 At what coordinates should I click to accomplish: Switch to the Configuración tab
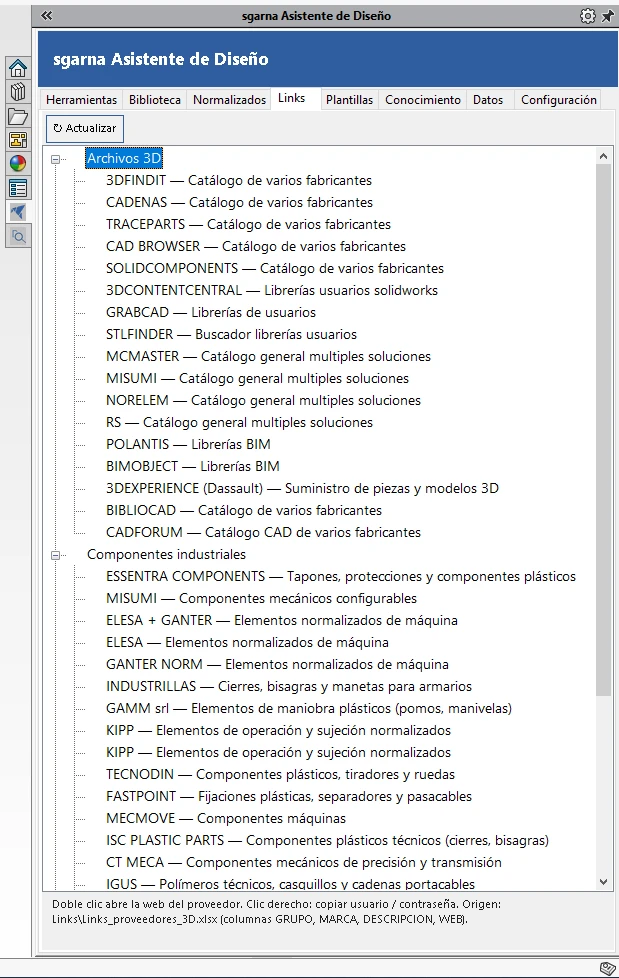pos(558,100)
